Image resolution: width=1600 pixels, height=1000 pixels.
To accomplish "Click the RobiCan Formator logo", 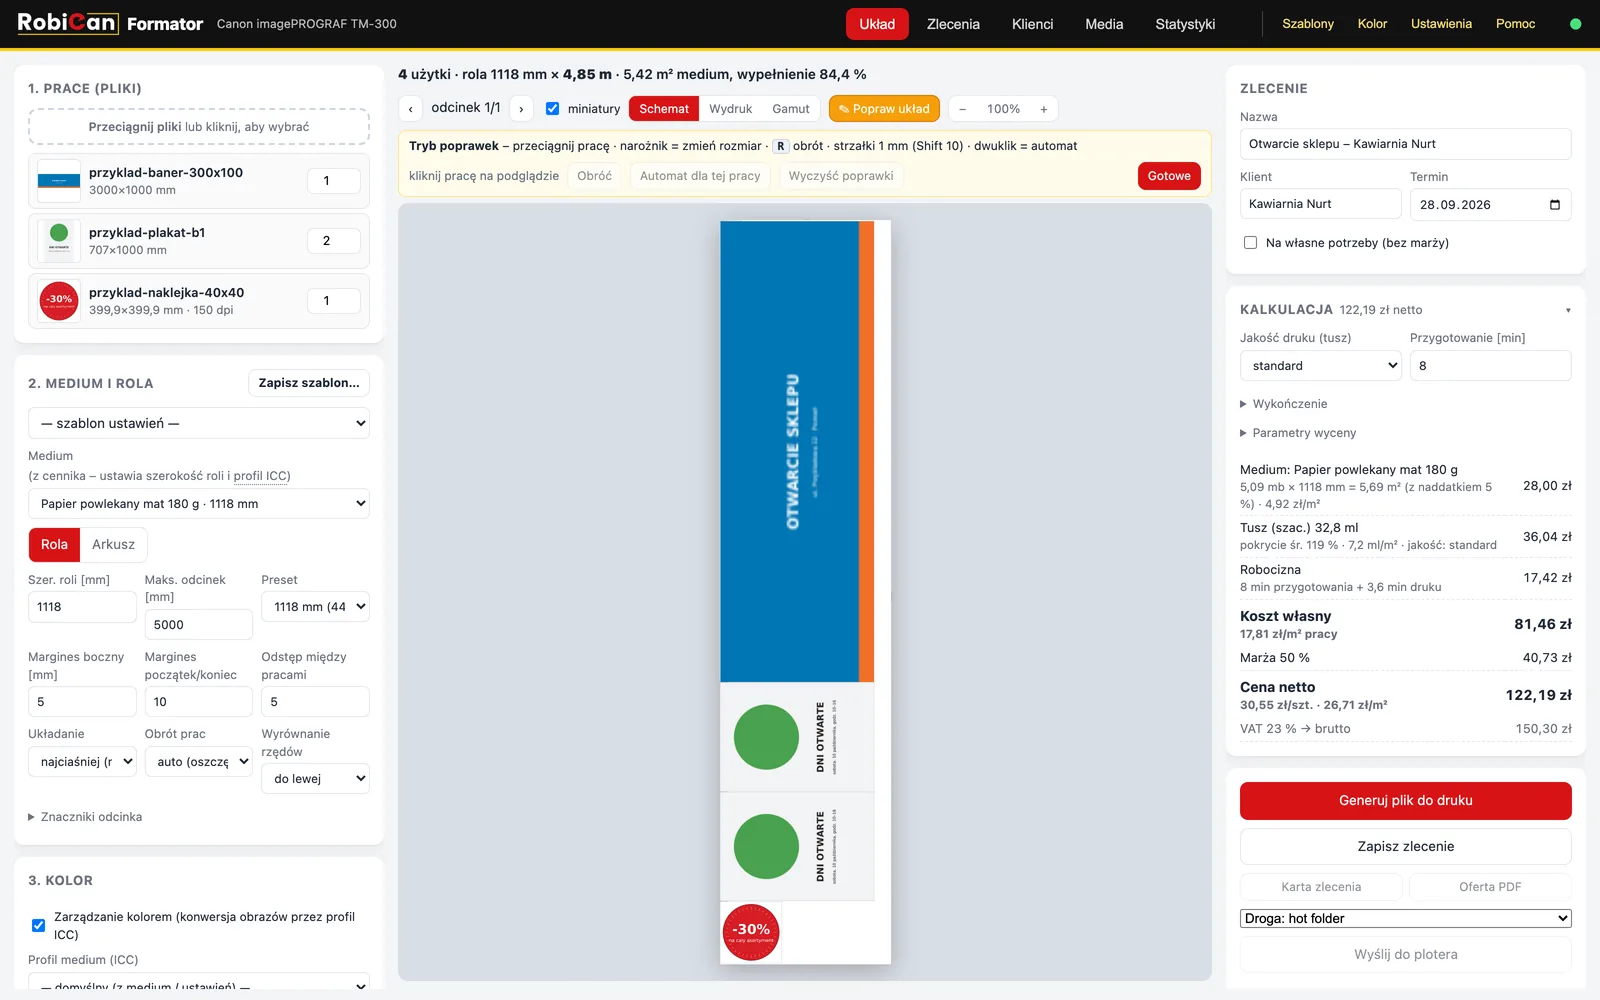I will pos(110,23).
